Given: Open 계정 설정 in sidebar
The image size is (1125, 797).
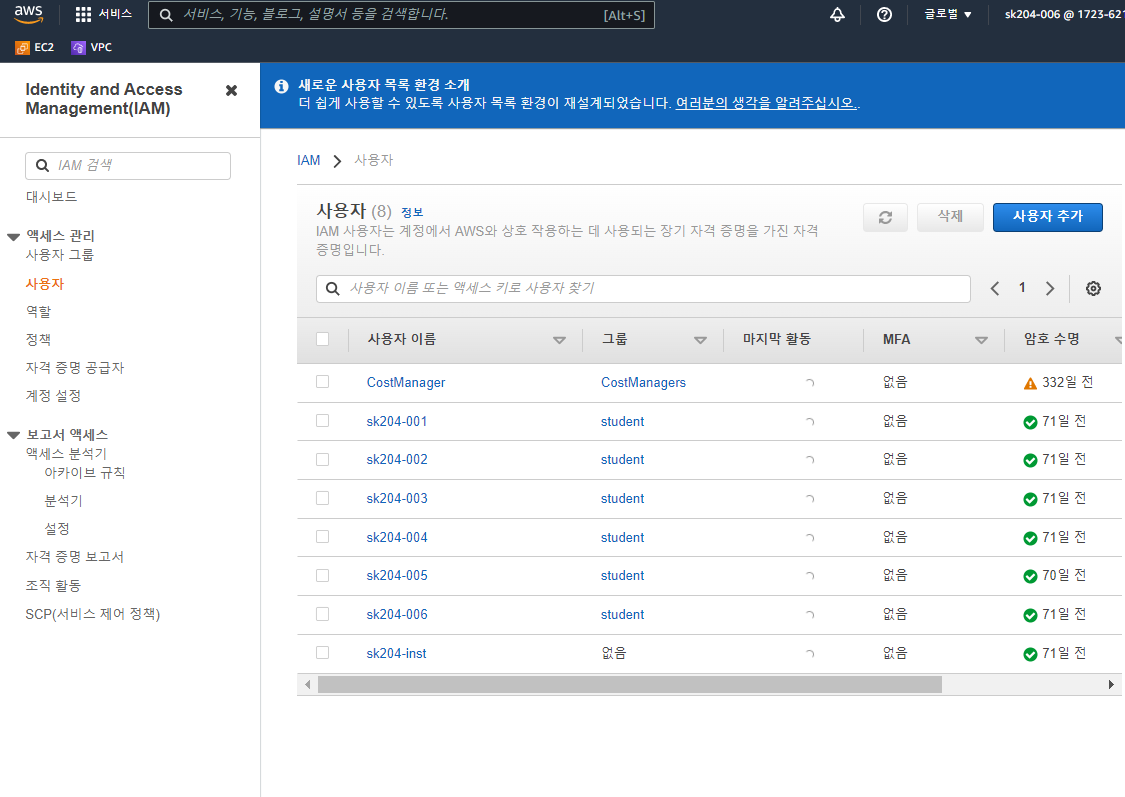Looking at the screenshot, I should [53, 396].
